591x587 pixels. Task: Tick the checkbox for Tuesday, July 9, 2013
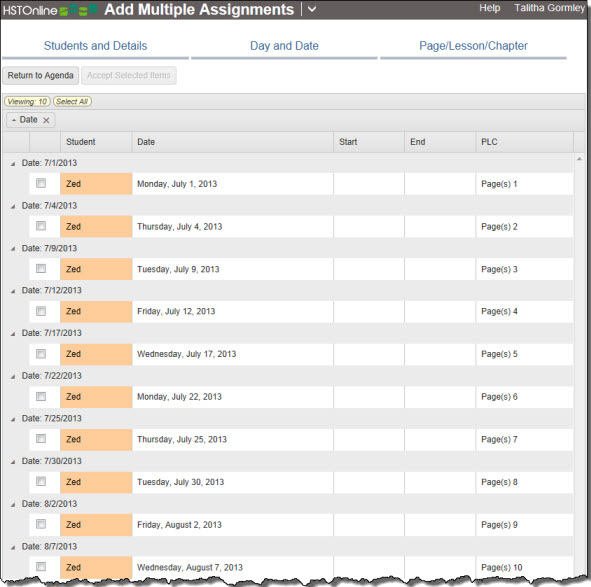[x=41, y=268]
